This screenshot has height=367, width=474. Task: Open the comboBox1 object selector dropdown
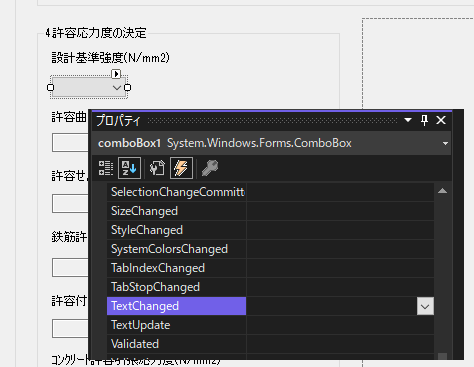point(445,143)
